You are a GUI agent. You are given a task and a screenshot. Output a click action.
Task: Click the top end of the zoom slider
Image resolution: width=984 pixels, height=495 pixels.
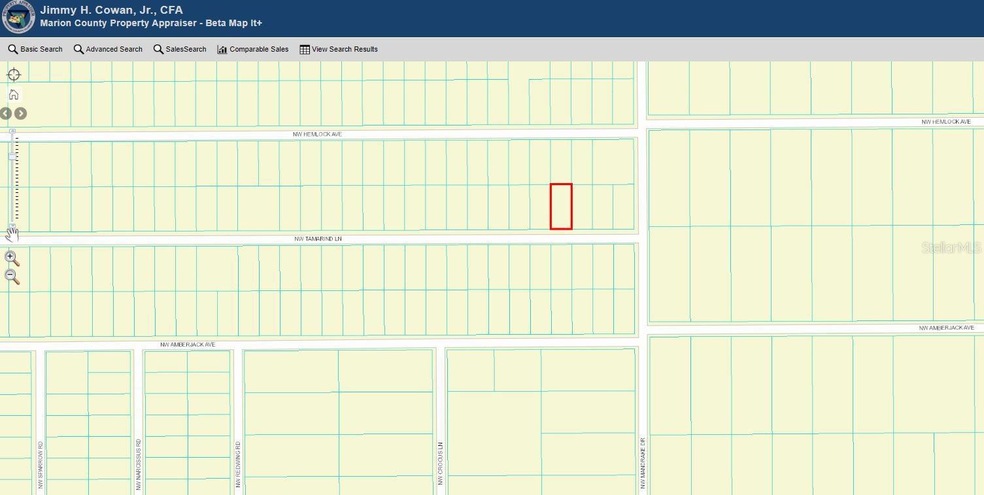pyautogui.click(x=13, y=131)
